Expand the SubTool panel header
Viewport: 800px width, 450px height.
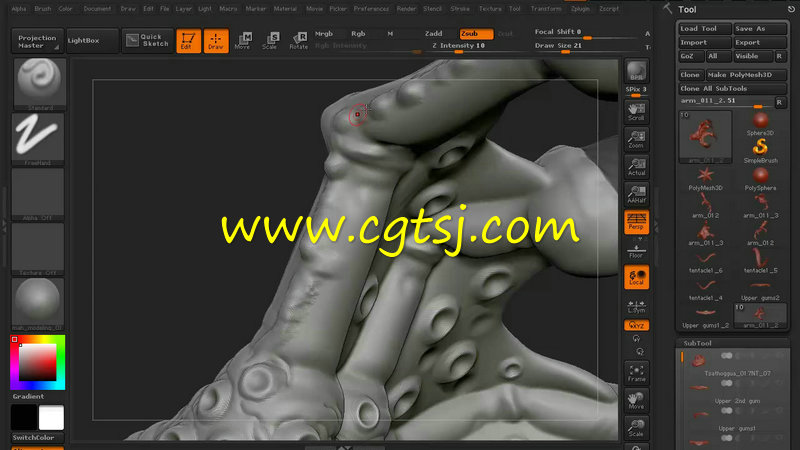tap(733, 343)
